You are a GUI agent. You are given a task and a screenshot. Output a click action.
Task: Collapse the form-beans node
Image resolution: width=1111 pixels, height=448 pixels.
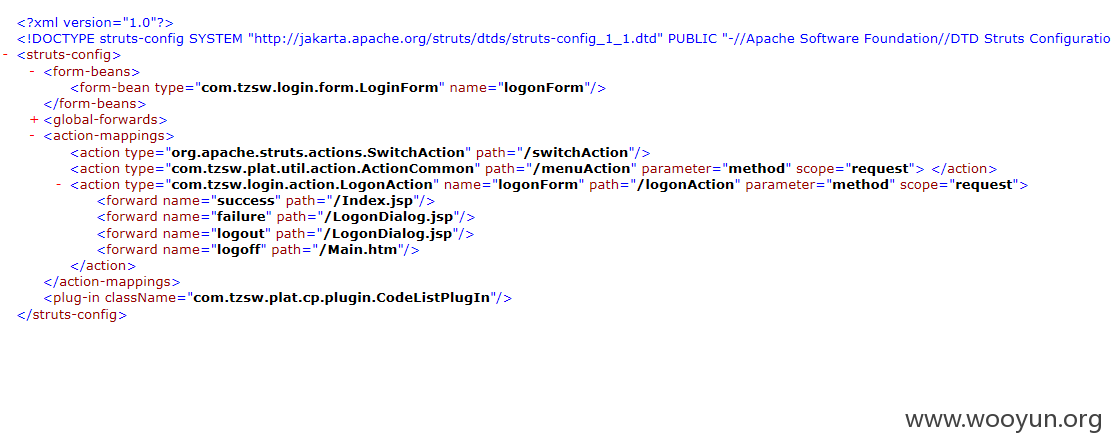tap(33, 71)
